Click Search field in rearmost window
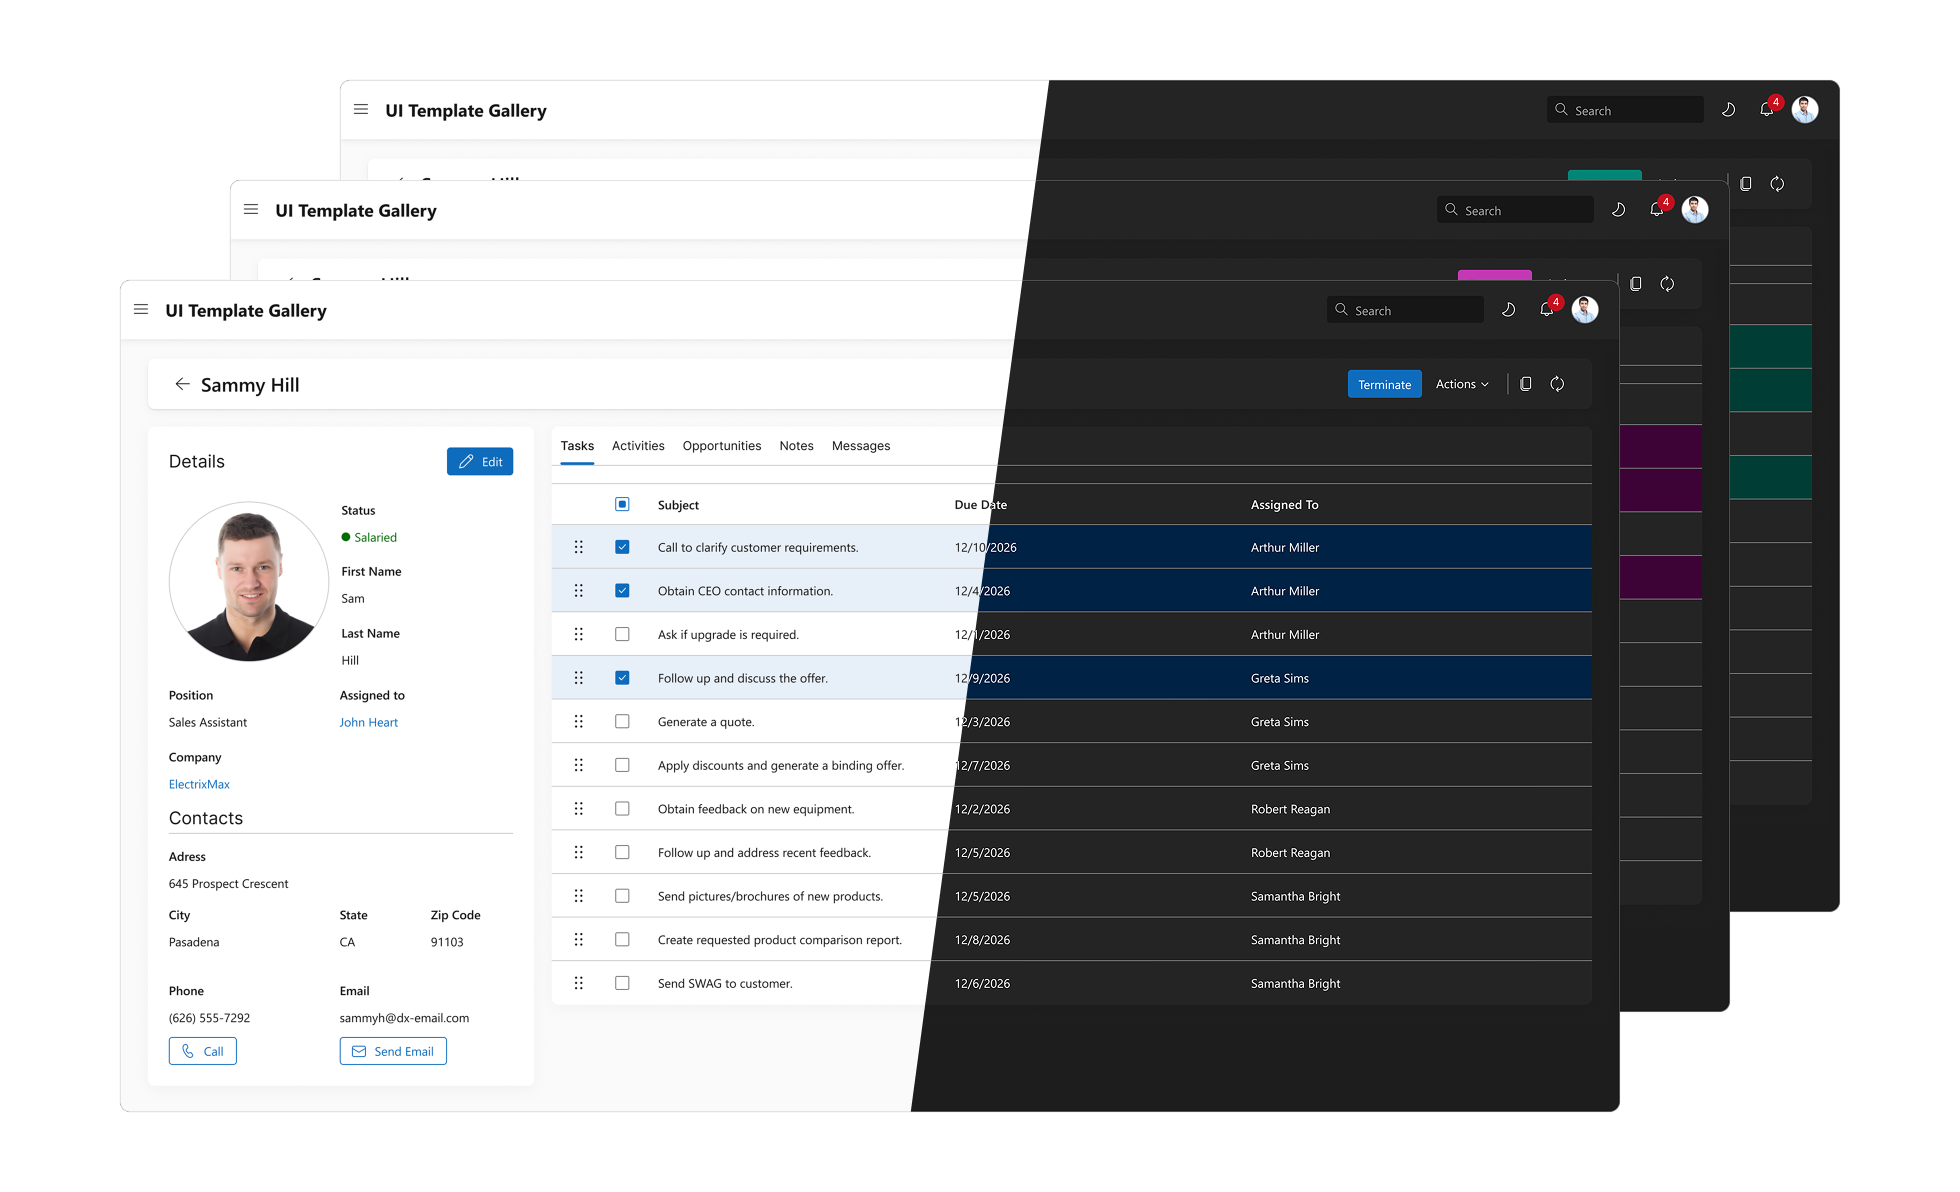The image size is (1960, 1192). click(x=1625, y=110)
